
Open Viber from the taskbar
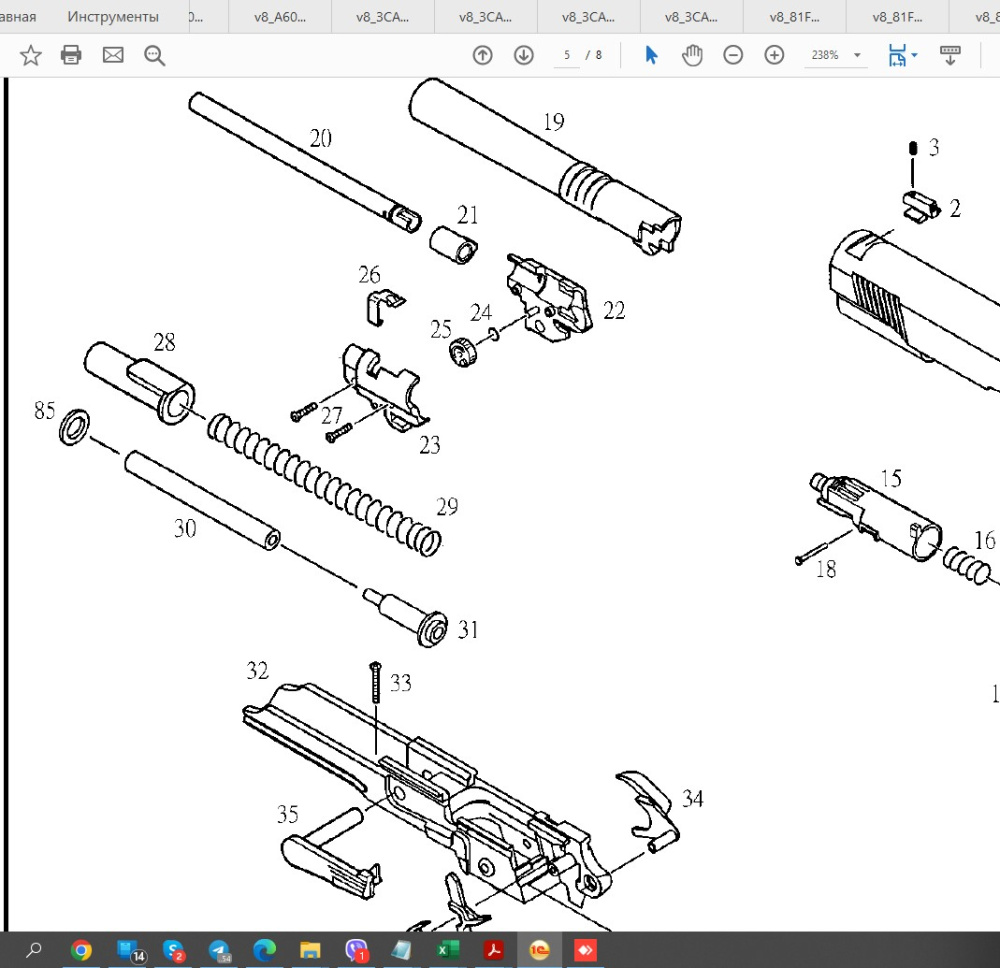point(357,951)
